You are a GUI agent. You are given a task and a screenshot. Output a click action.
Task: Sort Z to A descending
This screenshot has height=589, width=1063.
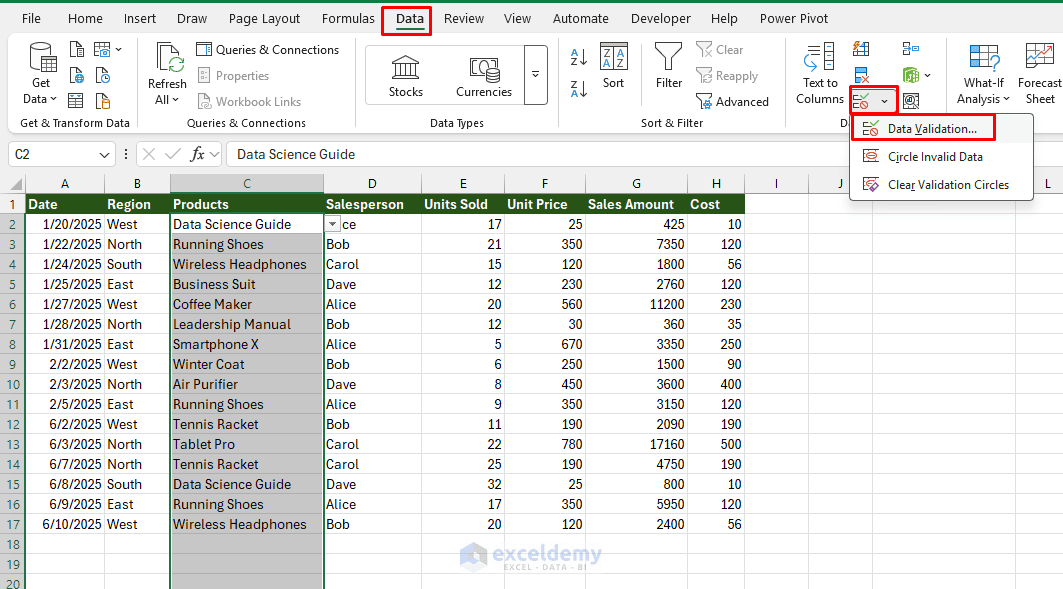pos(578,89)
